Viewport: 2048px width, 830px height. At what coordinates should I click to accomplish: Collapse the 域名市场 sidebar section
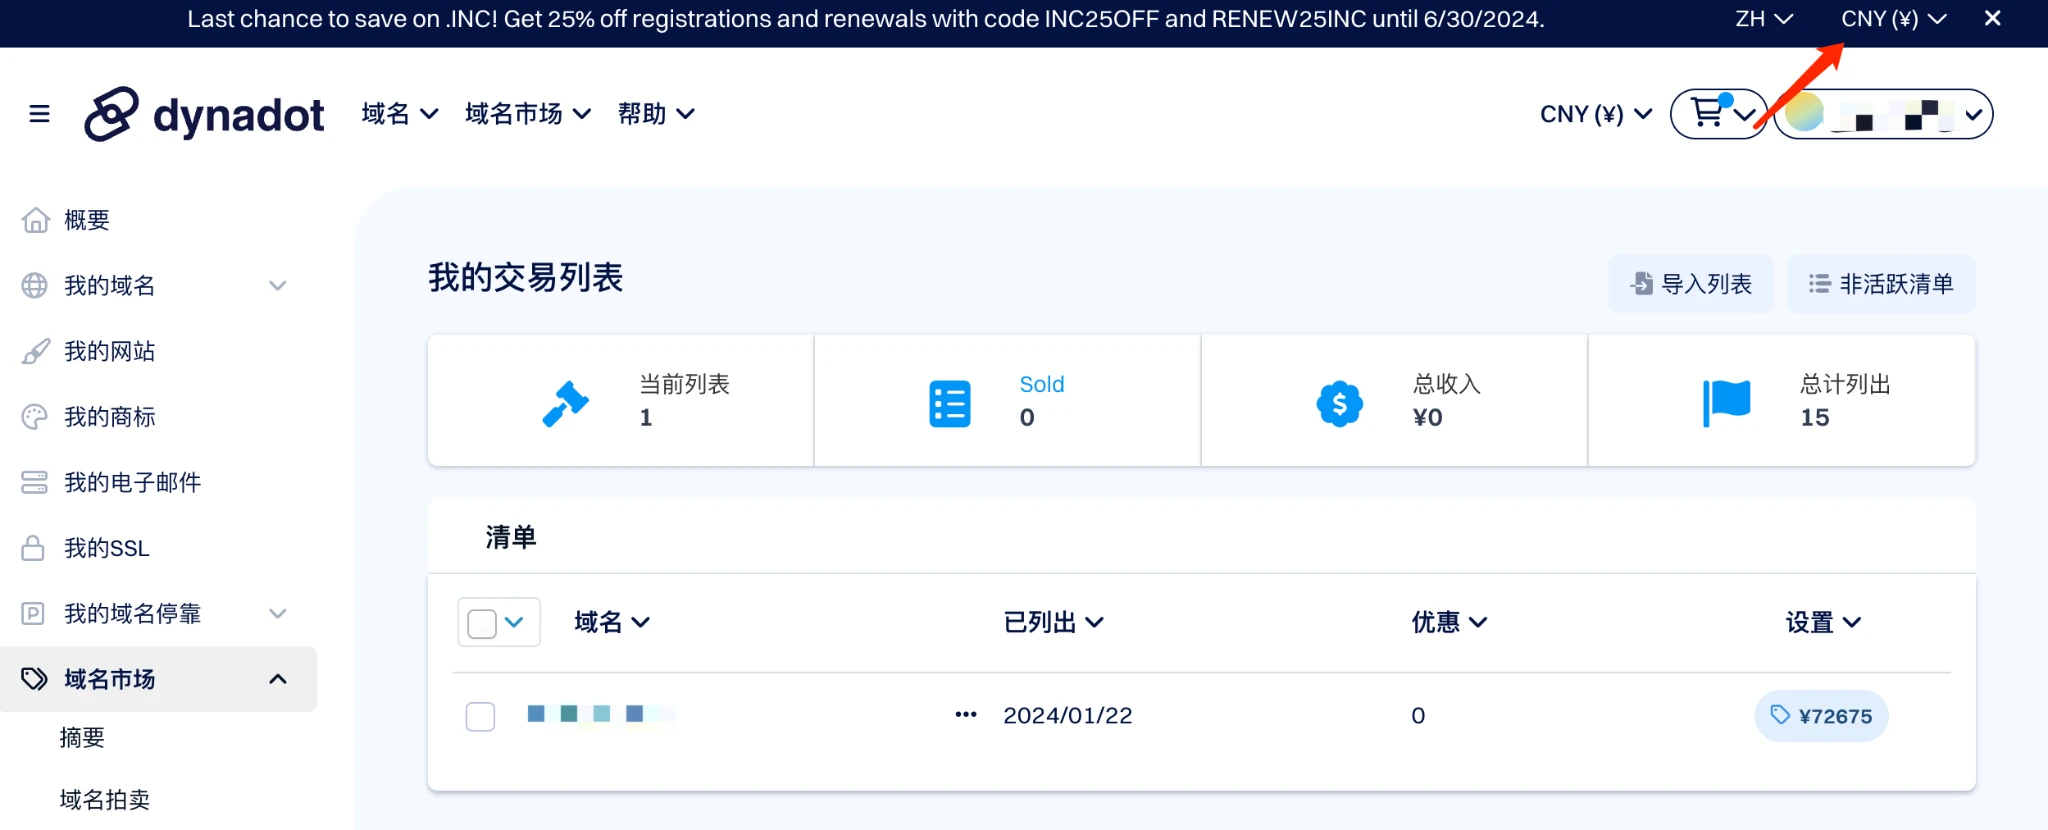277,679
